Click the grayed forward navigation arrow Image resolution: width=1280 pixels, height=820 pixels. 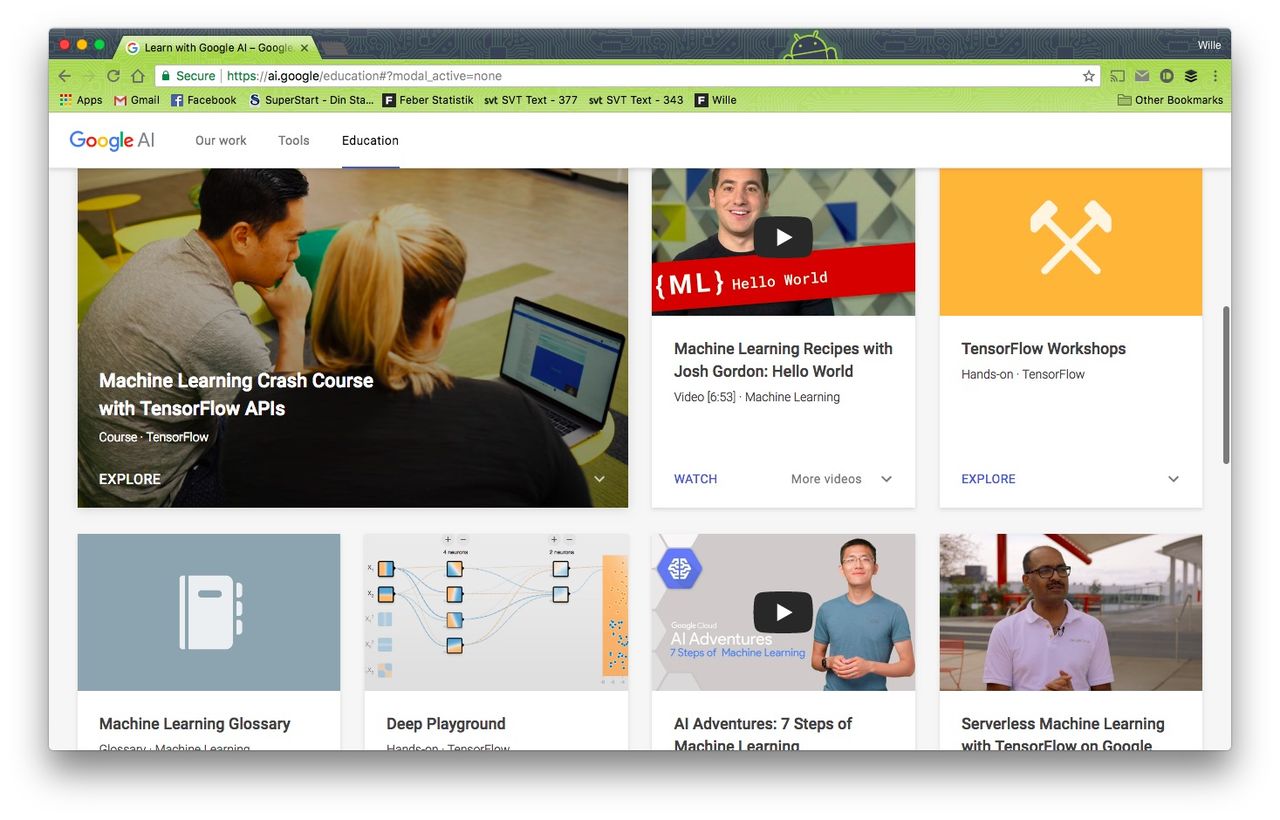89,76
